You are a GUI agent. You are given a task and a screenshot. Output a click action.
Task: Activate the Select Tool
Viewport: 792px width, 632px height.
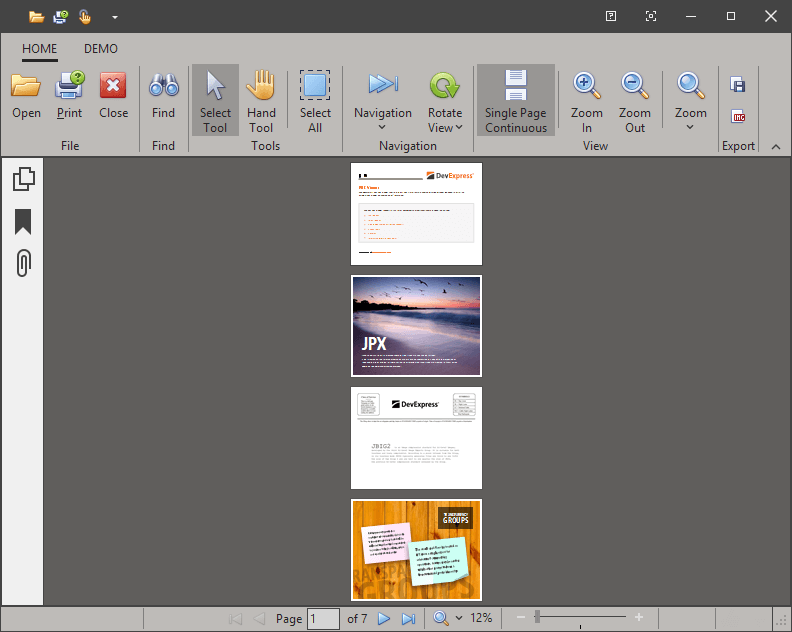point(215,99)
